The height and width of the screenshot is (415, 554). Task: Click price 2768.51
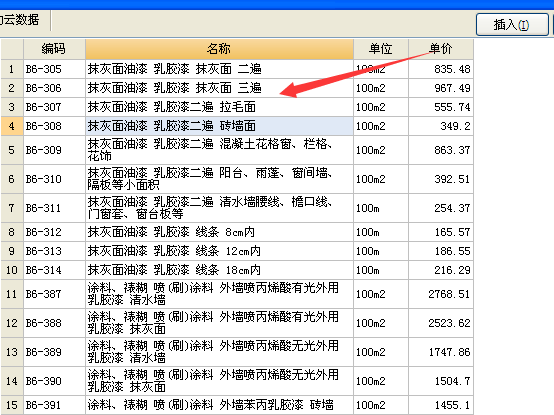pyautogui.click(x=441, y=294)
